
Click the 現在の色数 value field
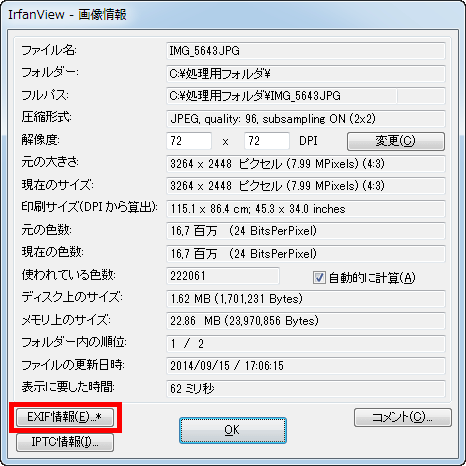pyautogui.click(x=306, y=254)
